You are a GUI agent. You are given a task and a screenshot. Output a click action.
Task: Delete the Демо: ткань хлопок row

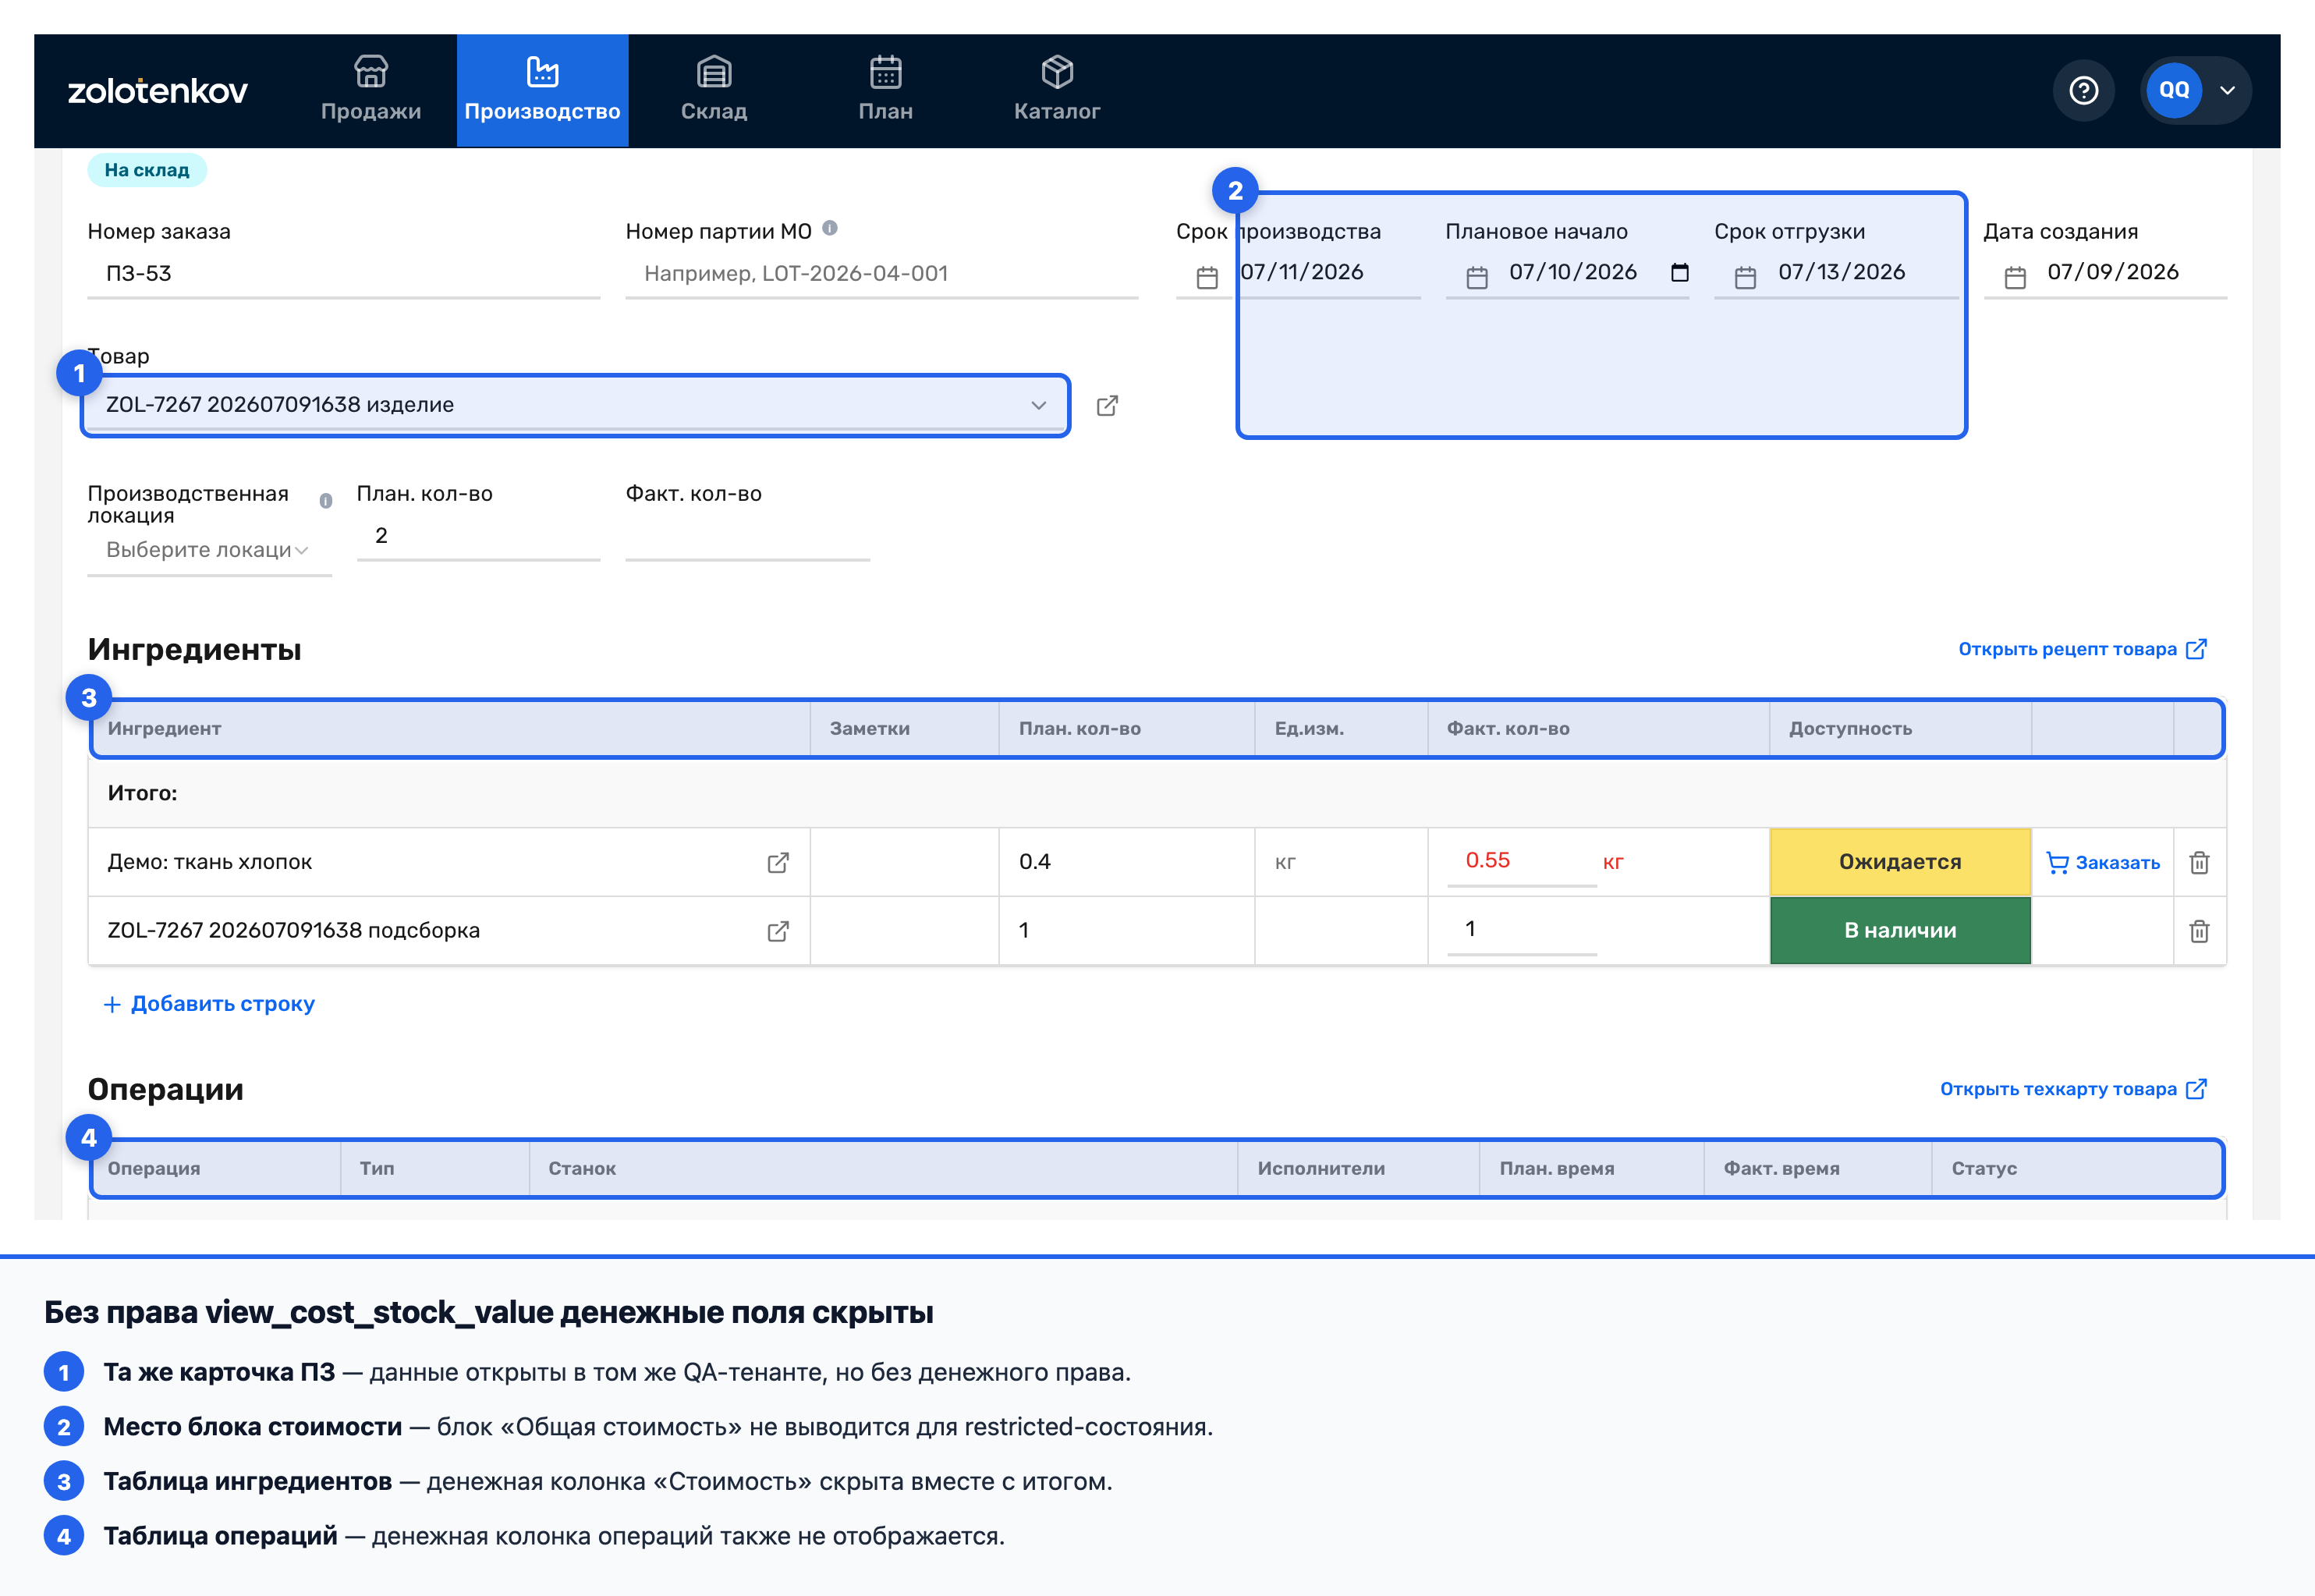click(2199, 862)
